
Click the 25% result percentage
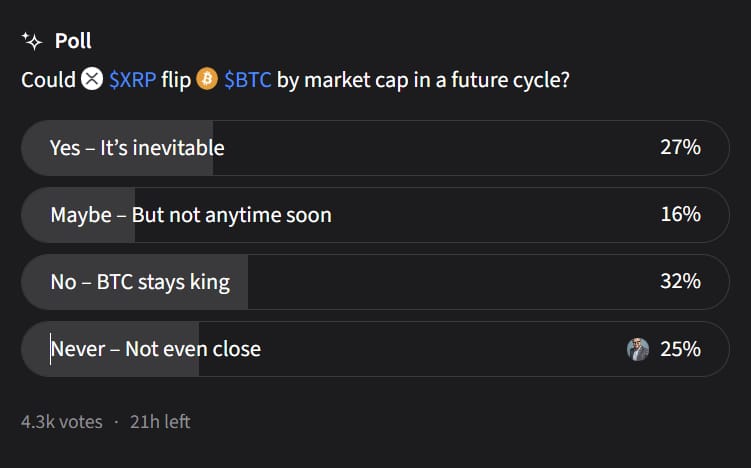(x=680, y=349)
